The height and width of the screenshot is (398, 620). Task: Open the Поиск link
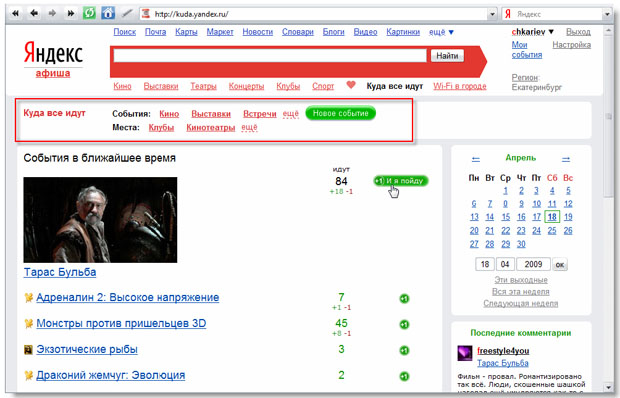[125, 32]
